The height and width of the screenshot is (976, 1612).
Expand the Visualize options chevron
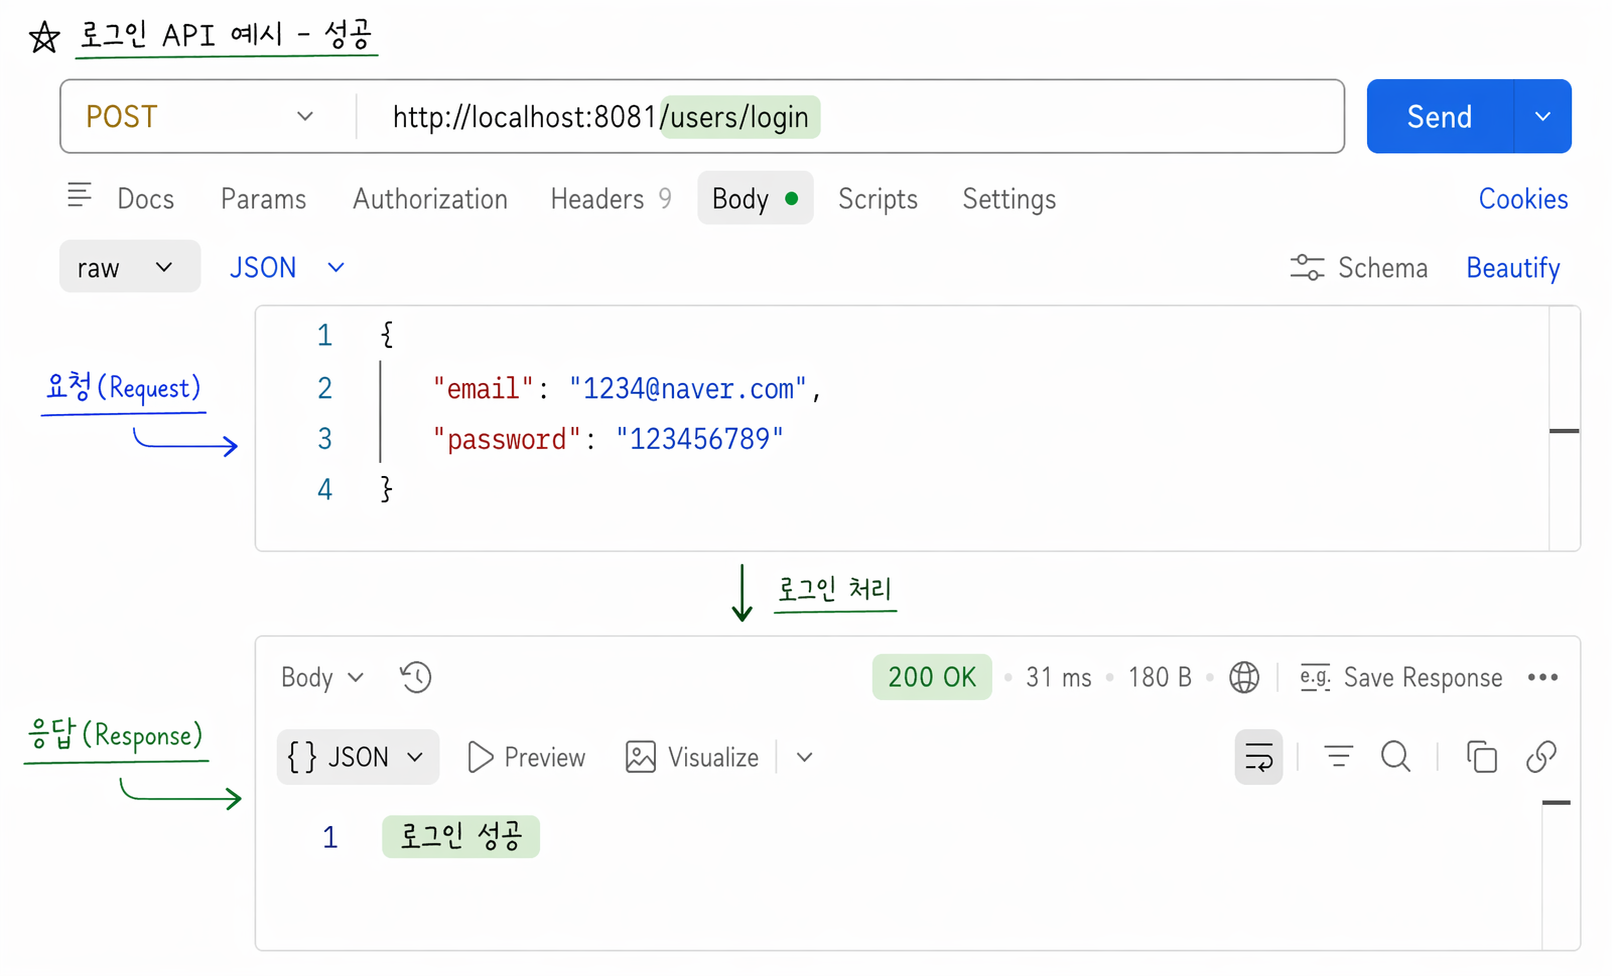805,757
